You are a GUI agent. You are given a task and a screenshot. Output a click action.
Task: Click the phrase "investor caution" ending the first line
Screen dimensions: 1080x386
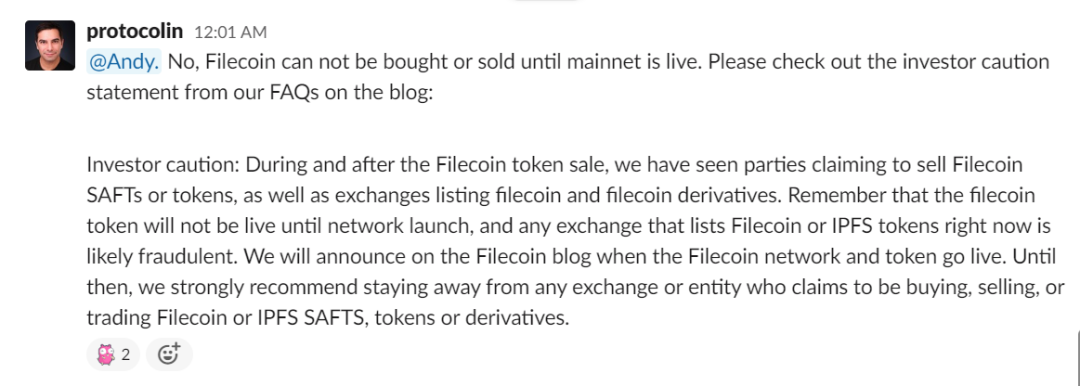tap(974, 62)
